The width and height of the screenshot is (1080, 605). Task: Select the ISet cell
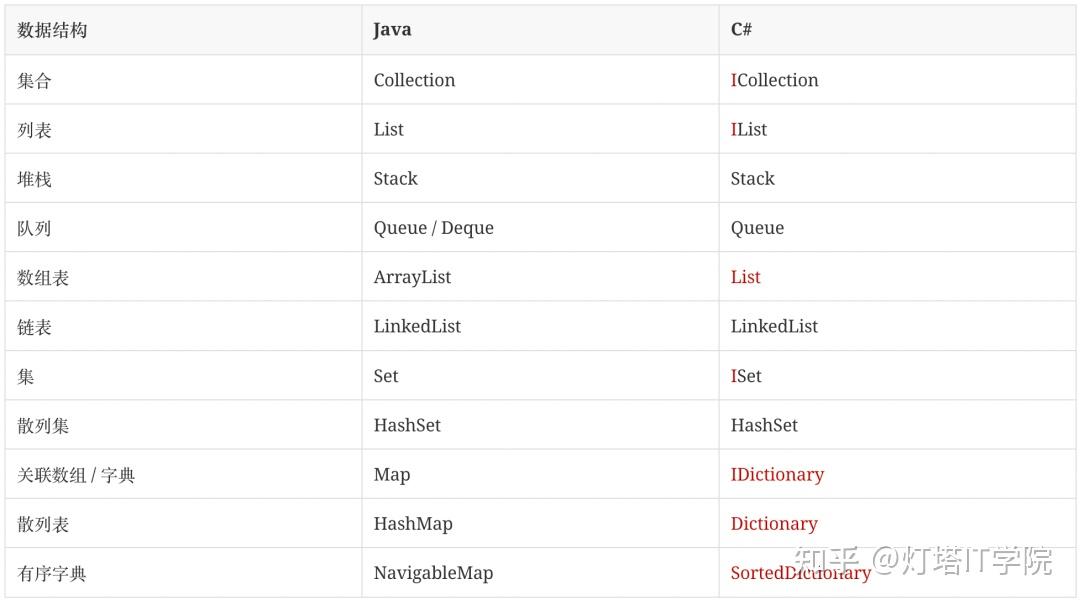(x=746, y=376)
